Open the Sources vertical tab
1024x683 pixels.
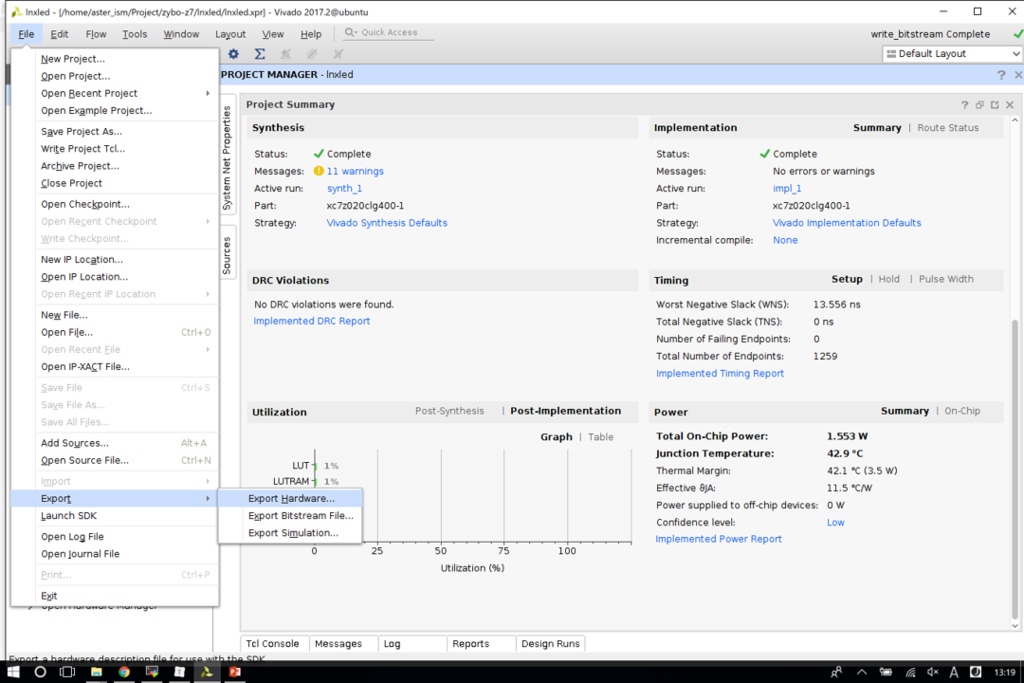[227, 255]
